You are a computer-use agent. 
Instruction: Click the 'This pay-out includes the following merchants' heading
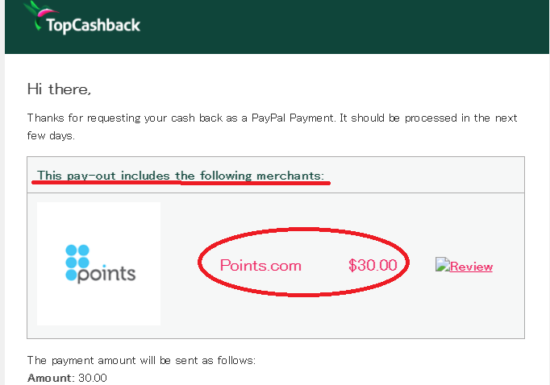181,175
